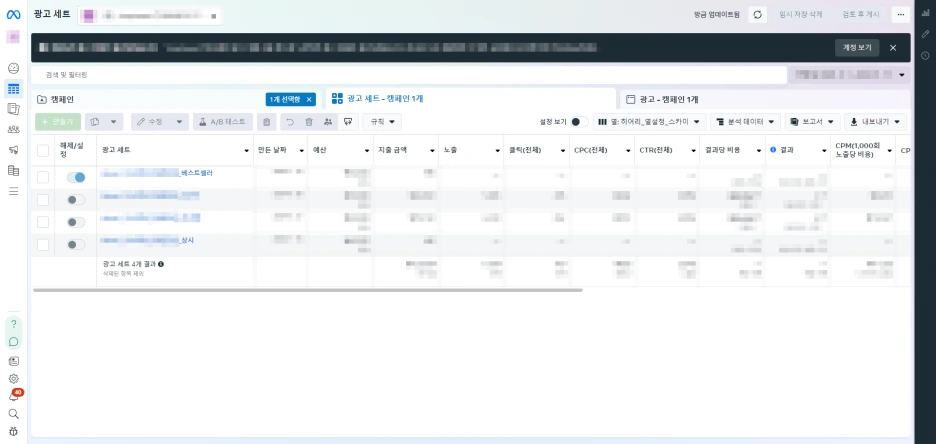Screen dimensions: 936x444
Task: Click the comment export icon in toolbar
Action: 347,122
